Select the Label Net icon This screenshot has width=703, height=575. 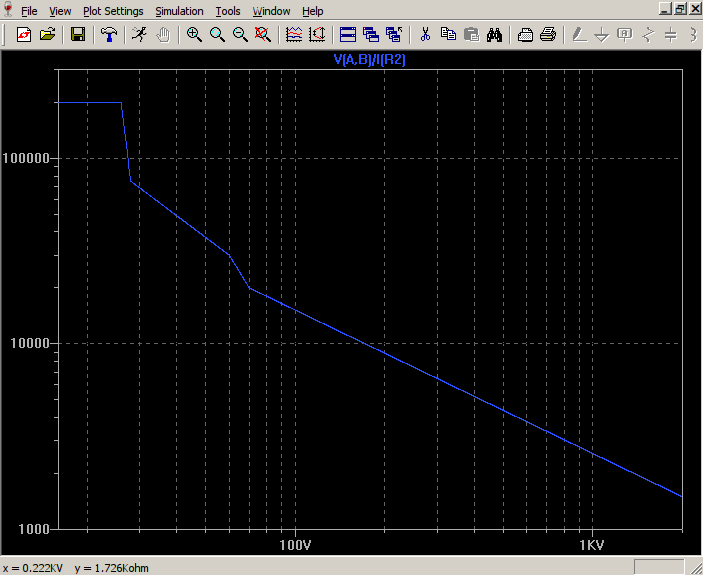coord(625,35)
